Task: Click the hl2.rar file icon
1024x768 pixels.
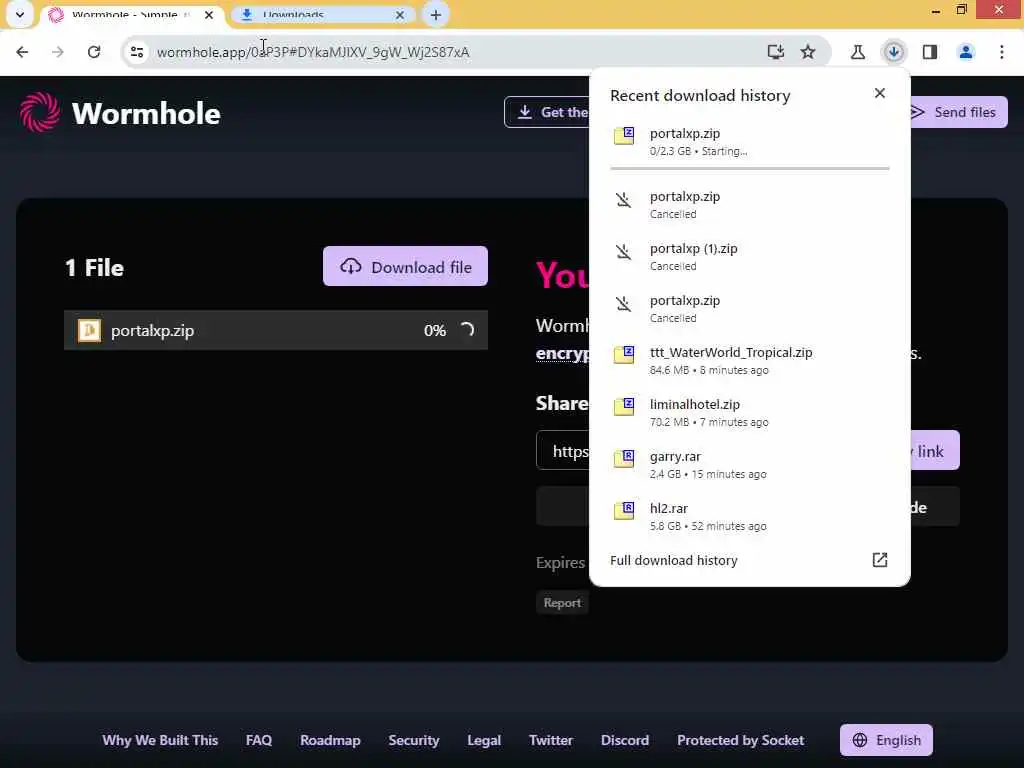Action: [624, 511]
